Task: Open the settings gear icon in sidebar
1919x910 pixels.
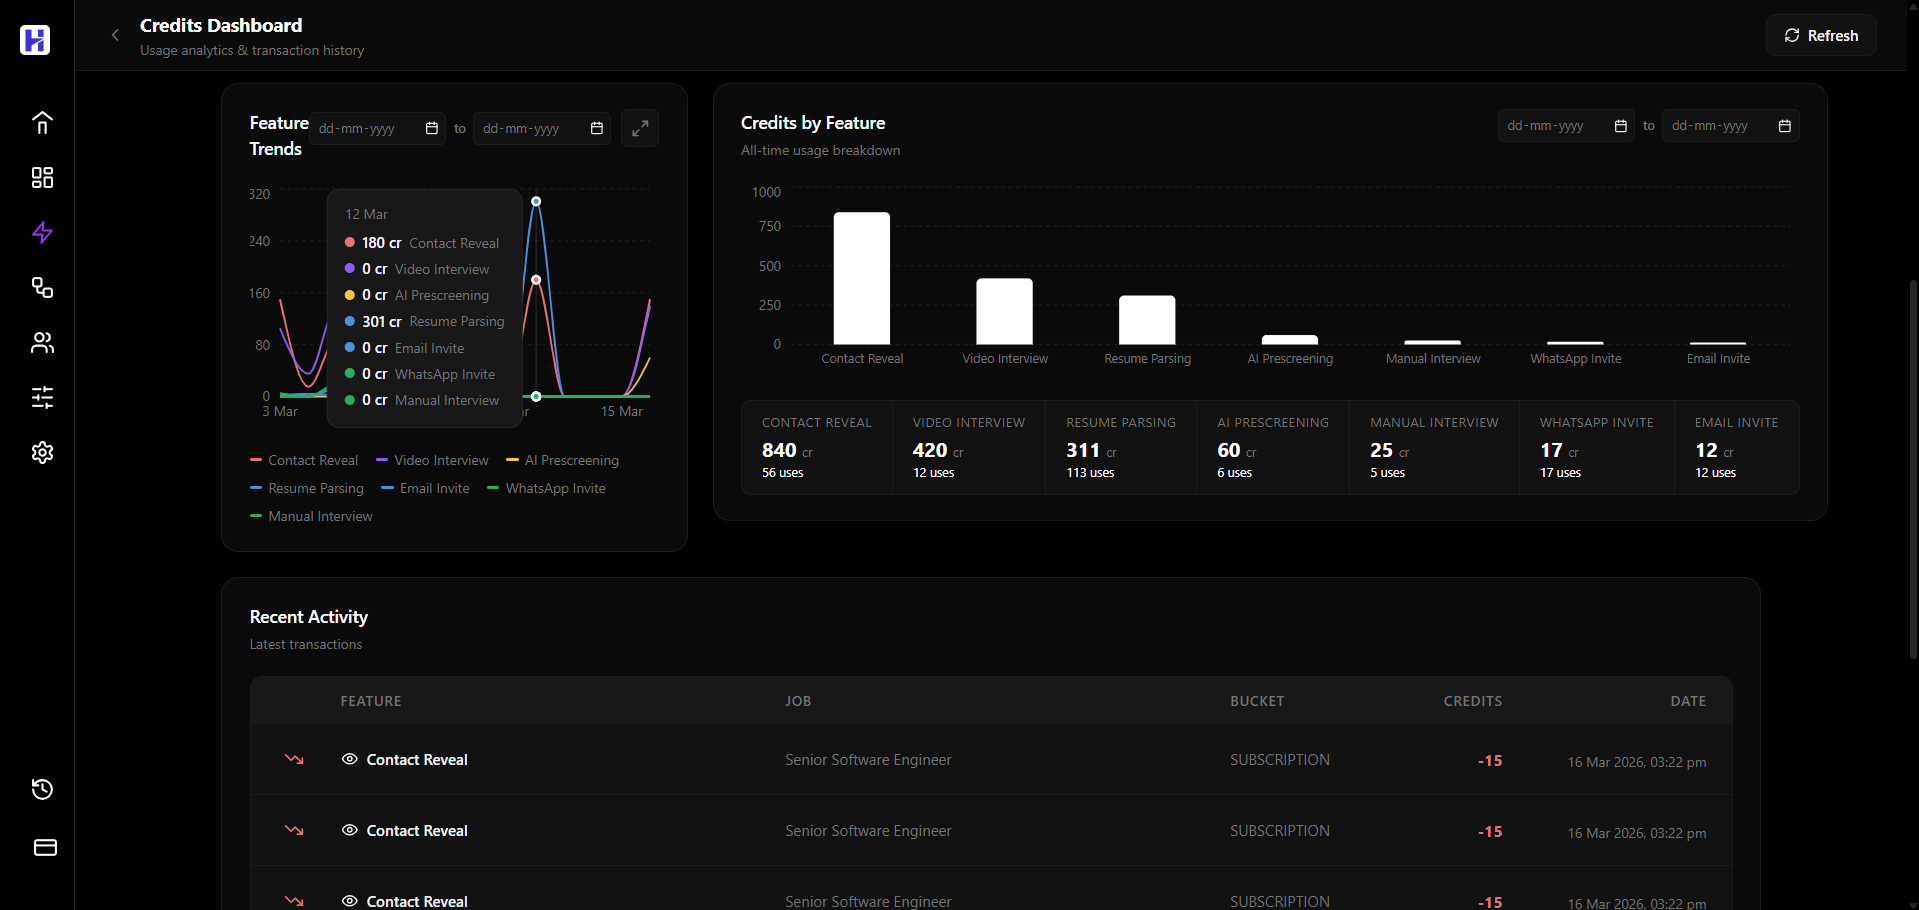Action: (42, 453)
